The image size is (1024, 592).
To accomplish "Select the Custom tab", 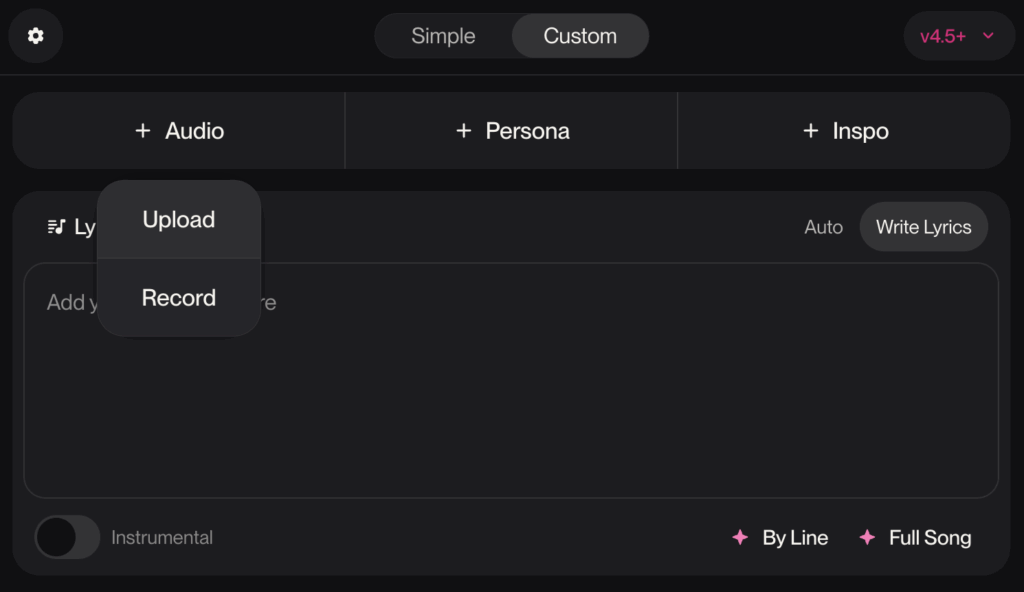I will pos(580,36).
